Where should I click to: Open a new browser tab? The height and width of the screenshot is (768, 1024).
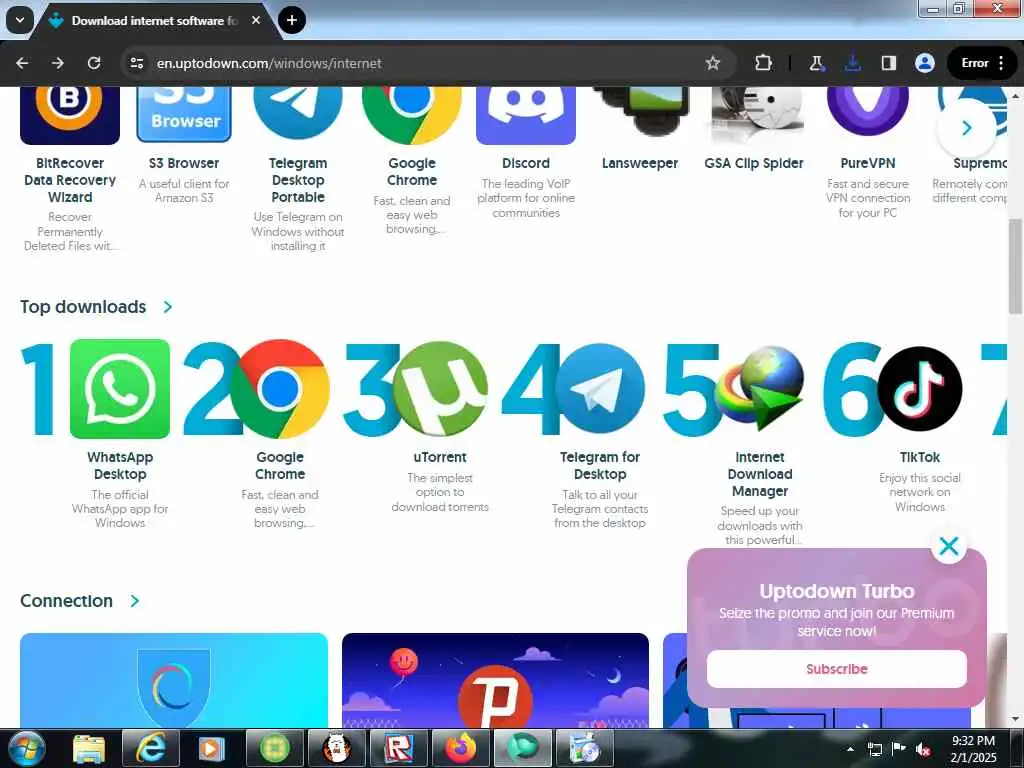[292, 20]
